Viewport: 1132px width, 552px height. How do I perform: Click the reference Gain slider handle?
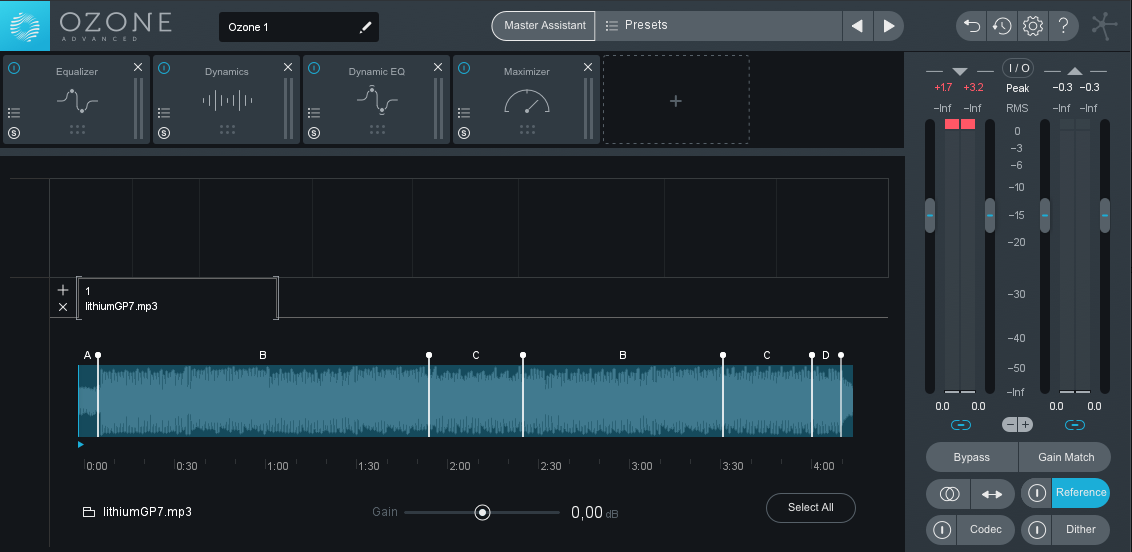[x=483, y=512]
